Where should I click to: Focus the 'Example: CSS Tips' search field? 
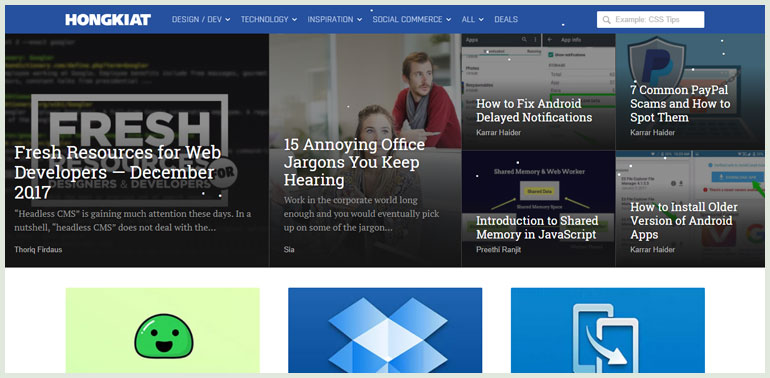(x=650, y=20)
